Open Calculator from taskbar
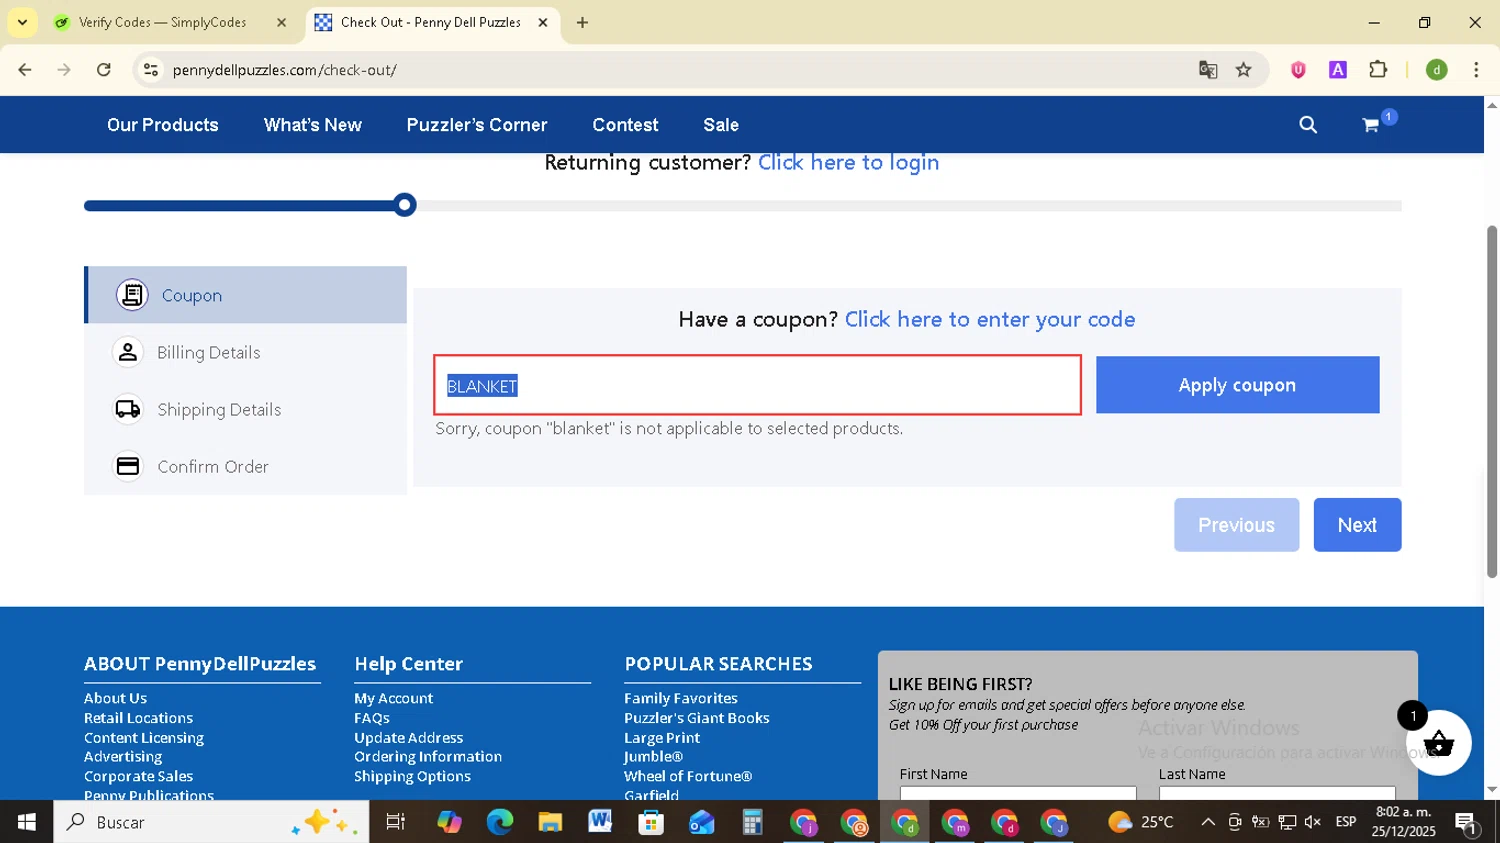 752,822
